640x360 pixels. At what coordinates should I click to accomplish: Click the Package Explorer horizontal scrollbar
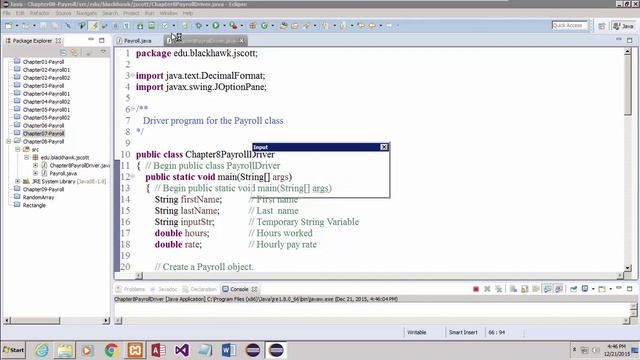(57, 321)
